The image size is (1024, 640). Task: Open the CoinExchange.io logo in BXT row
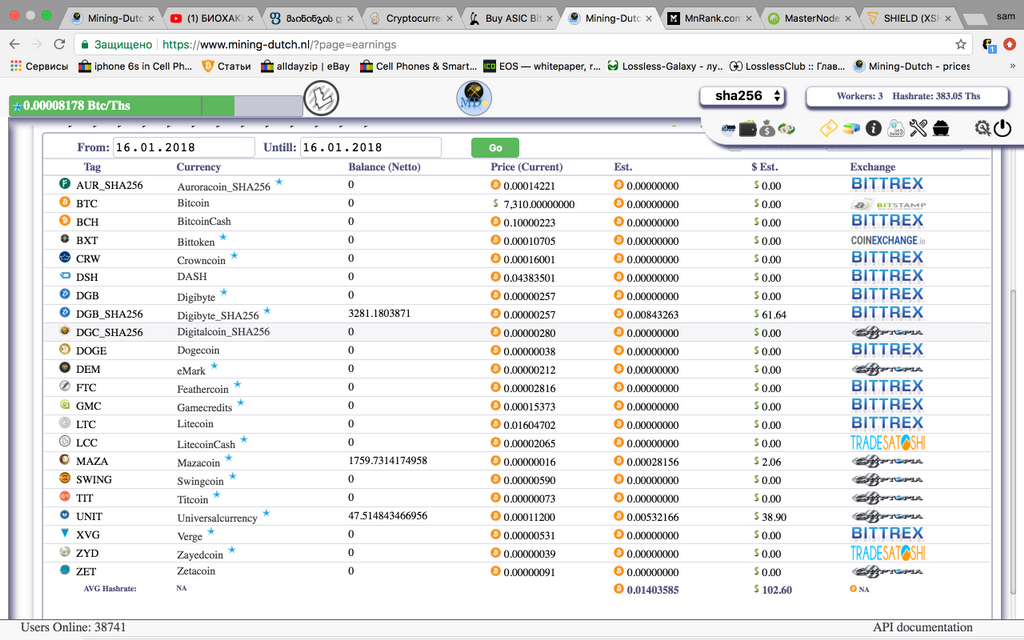tap(888, 240)
